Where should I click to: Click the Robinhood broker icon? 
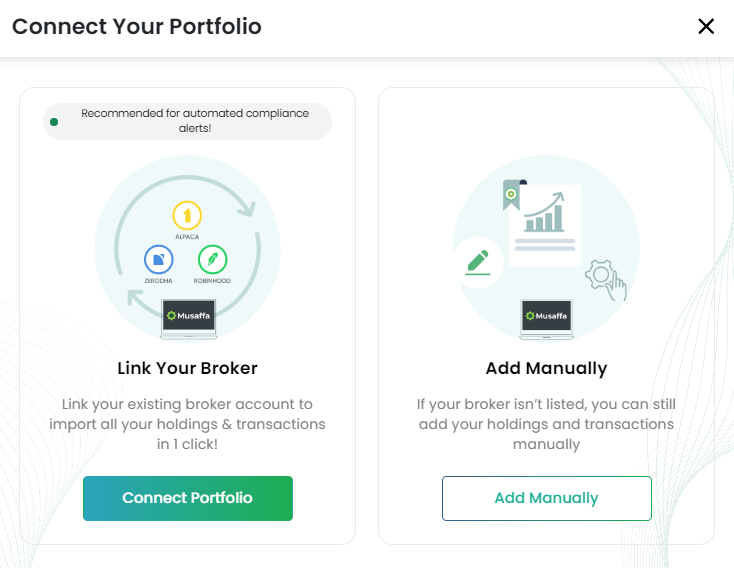coord(213,260)
